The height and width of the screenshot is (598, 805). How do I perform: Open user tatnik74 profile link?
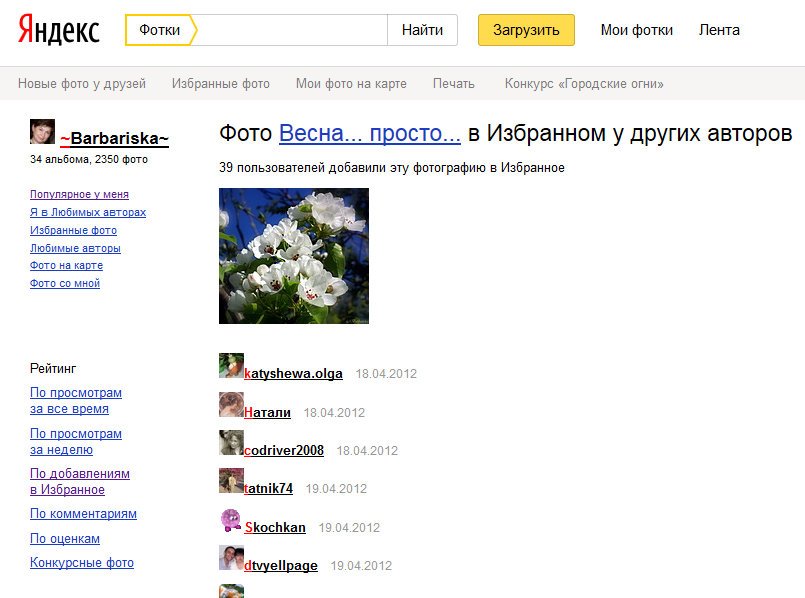pos(268,488)
